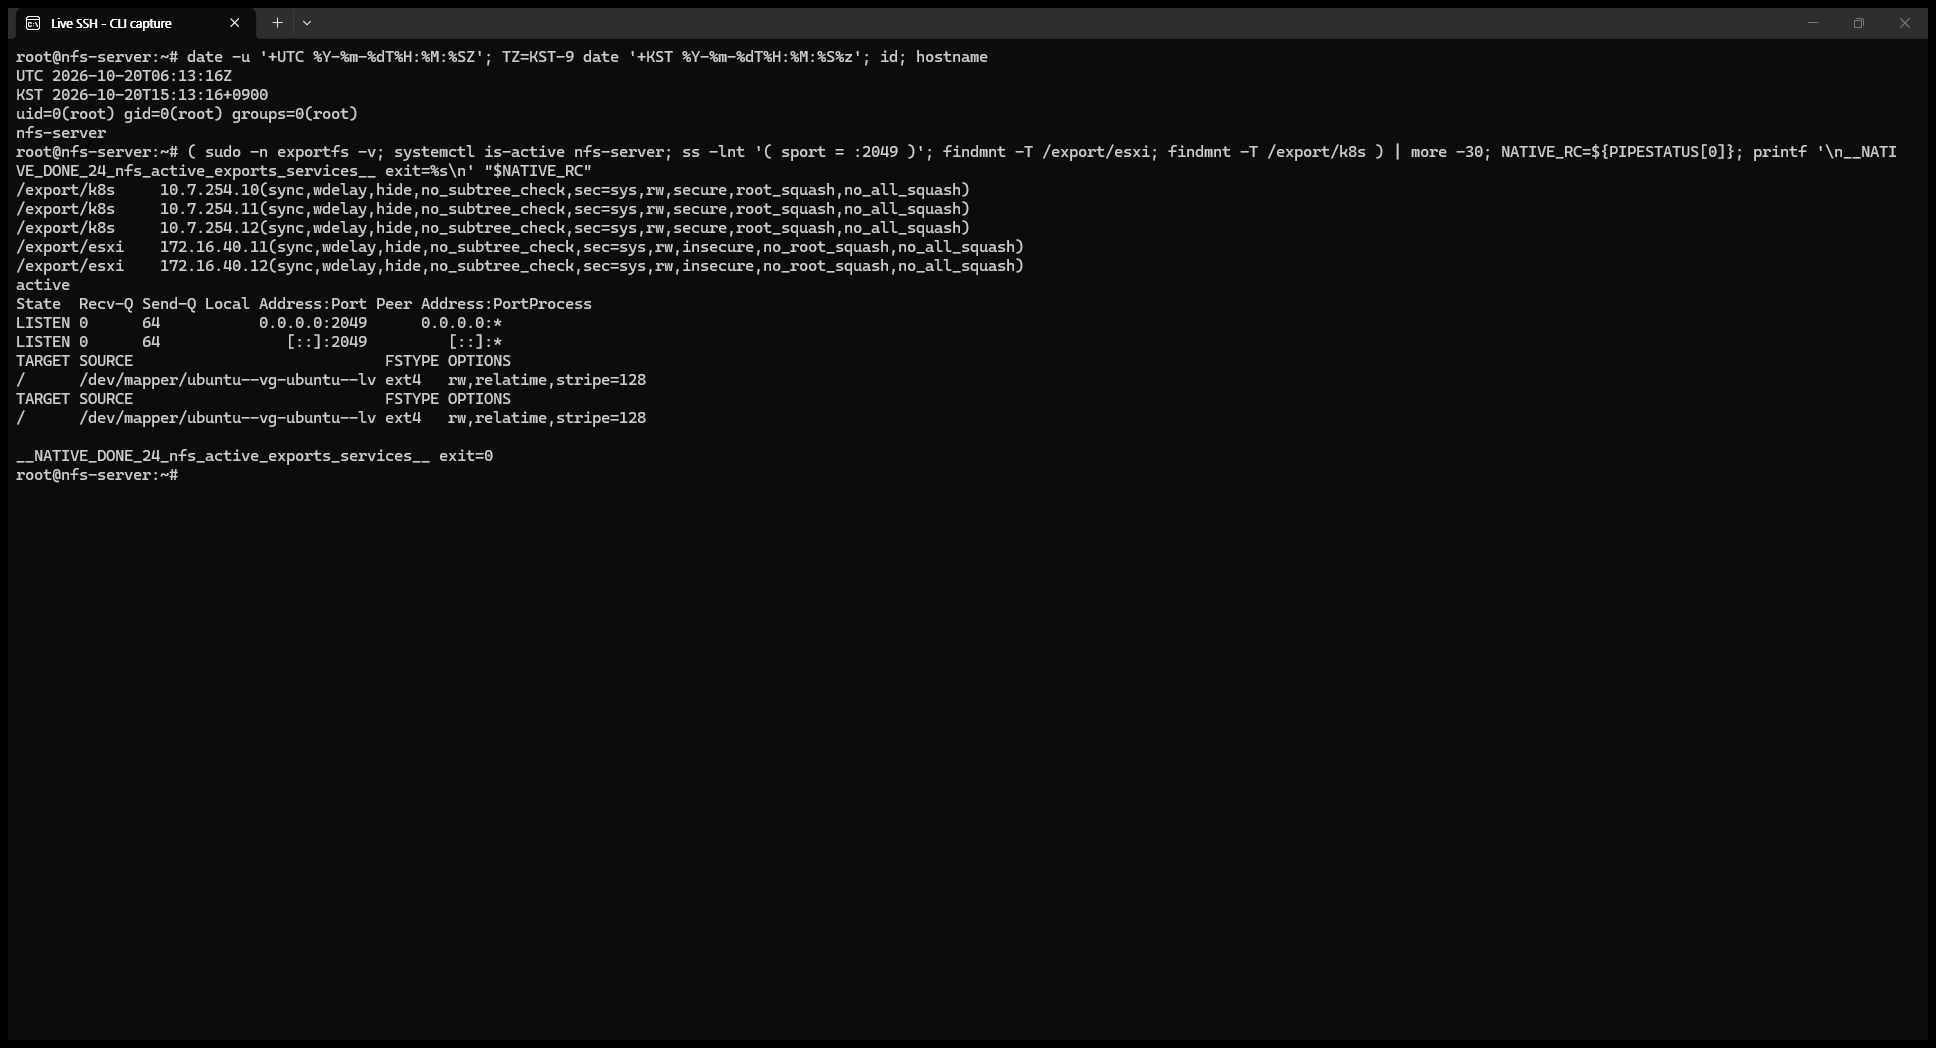Select the Live SSH - CLI capture tab
The height and width of the screenshot is (1048, 1936).
point(135,23)
